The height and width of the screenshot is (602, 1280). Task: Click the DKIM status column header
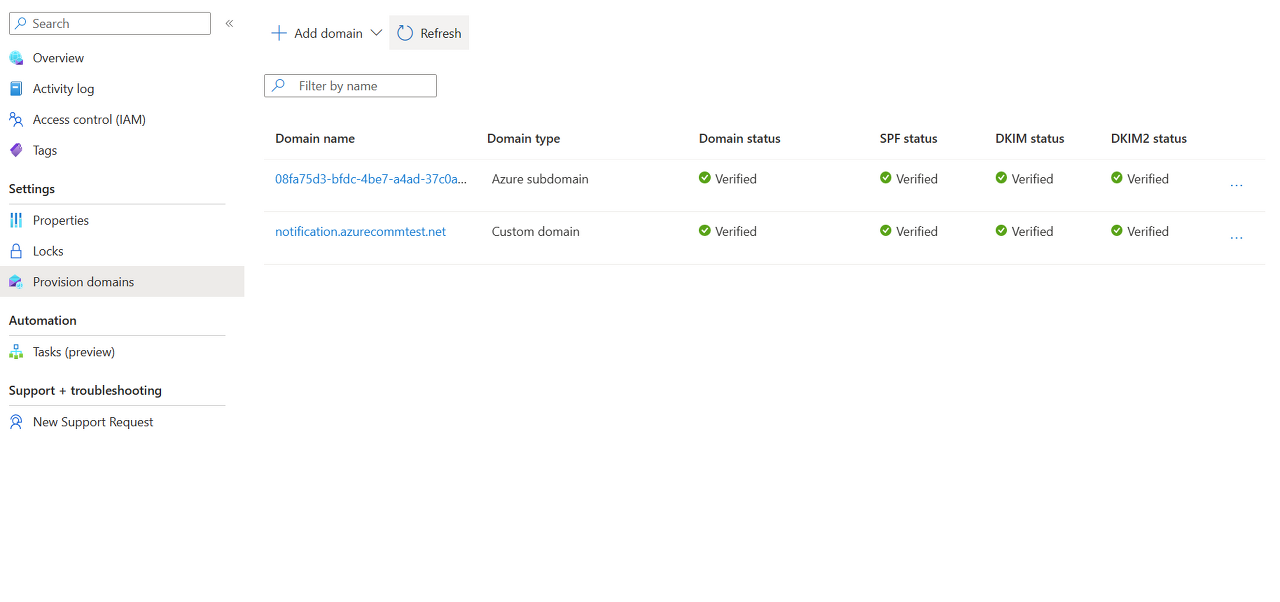pyautogui.click(x=1030, y=139)
